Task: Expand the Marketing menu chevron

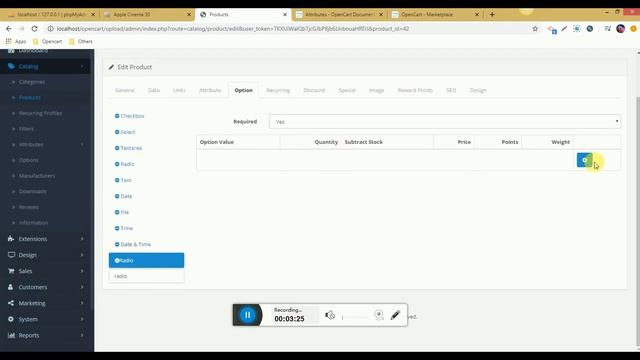Action: (x=82, y=303)
